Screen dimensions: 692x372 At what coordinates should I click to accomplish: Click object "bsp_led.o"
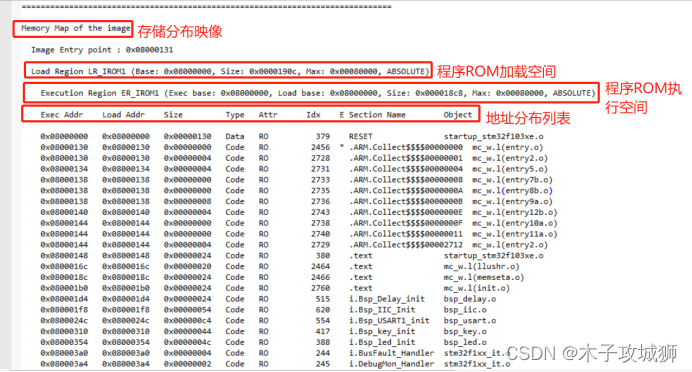465,342
